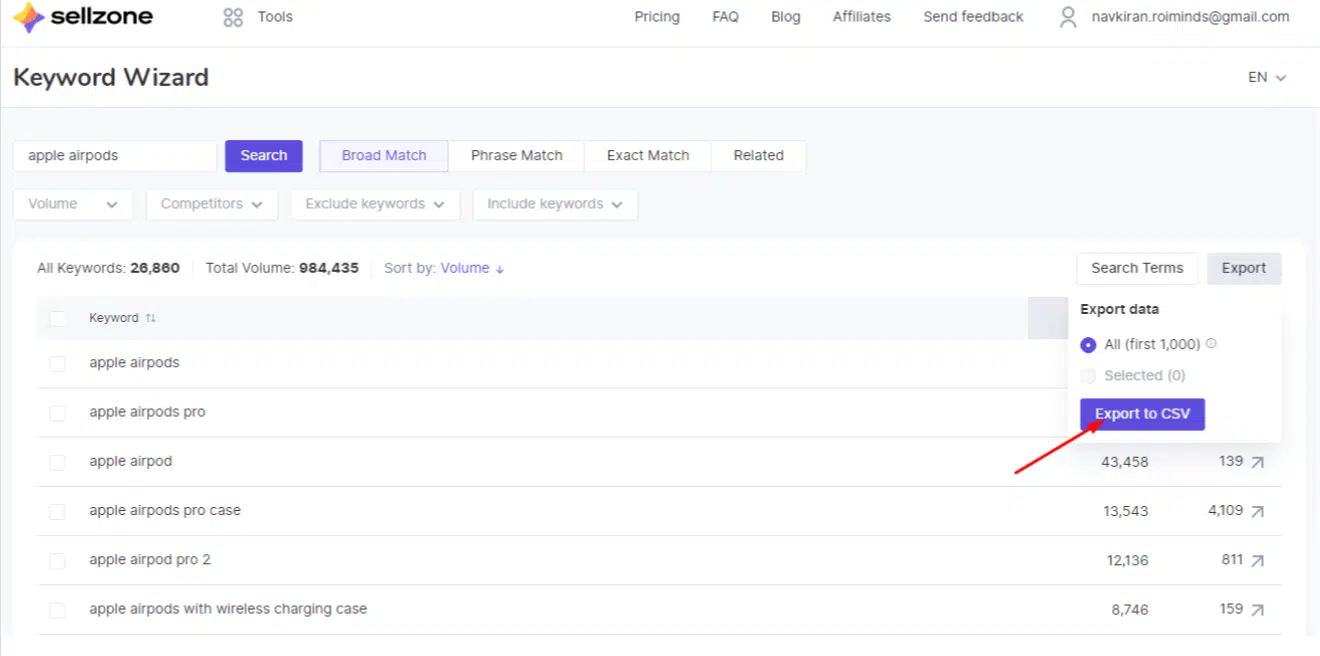Screen dimensions: 1320x656
Task: Open external link arrow for apple airpods pro case
Action: click(x=1257, y=511)
